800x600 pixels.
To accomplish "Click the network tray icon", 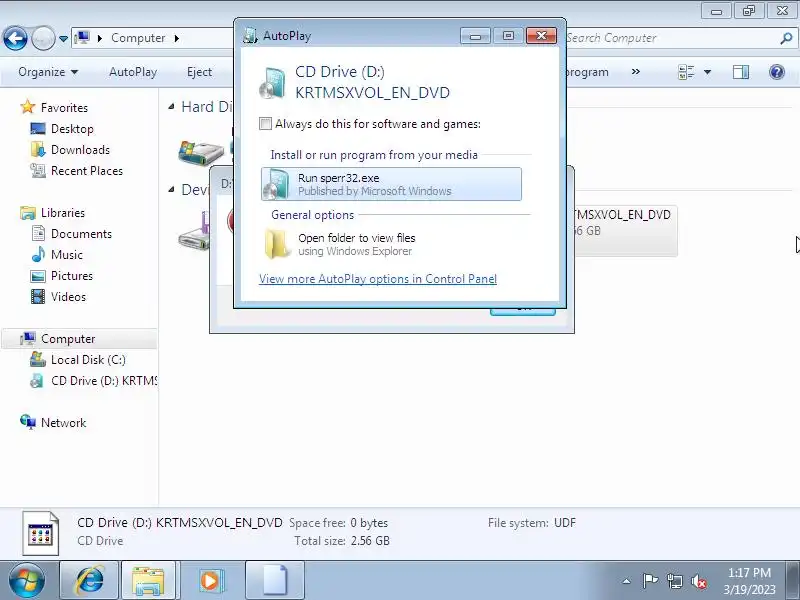I will tap(674, 581).
